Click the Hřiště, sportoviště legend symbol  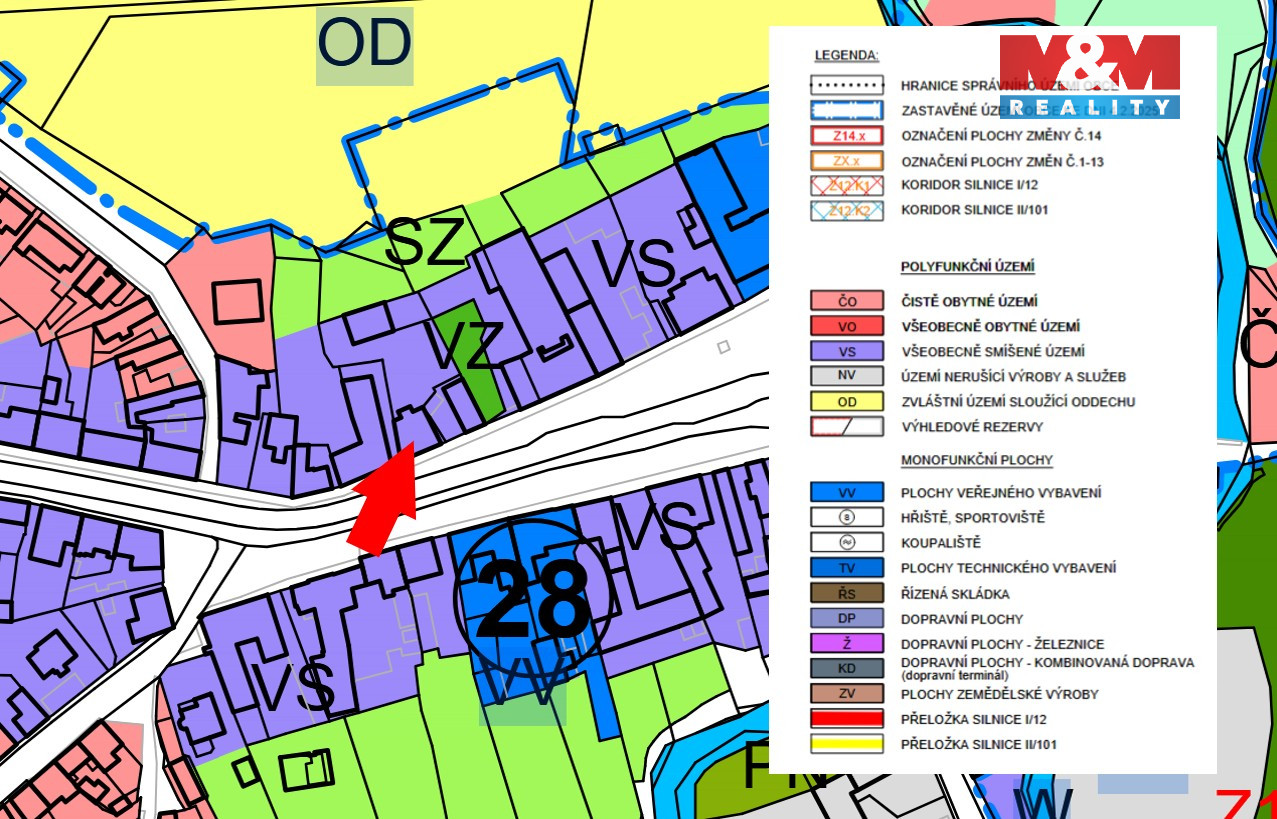pos(846,518)
